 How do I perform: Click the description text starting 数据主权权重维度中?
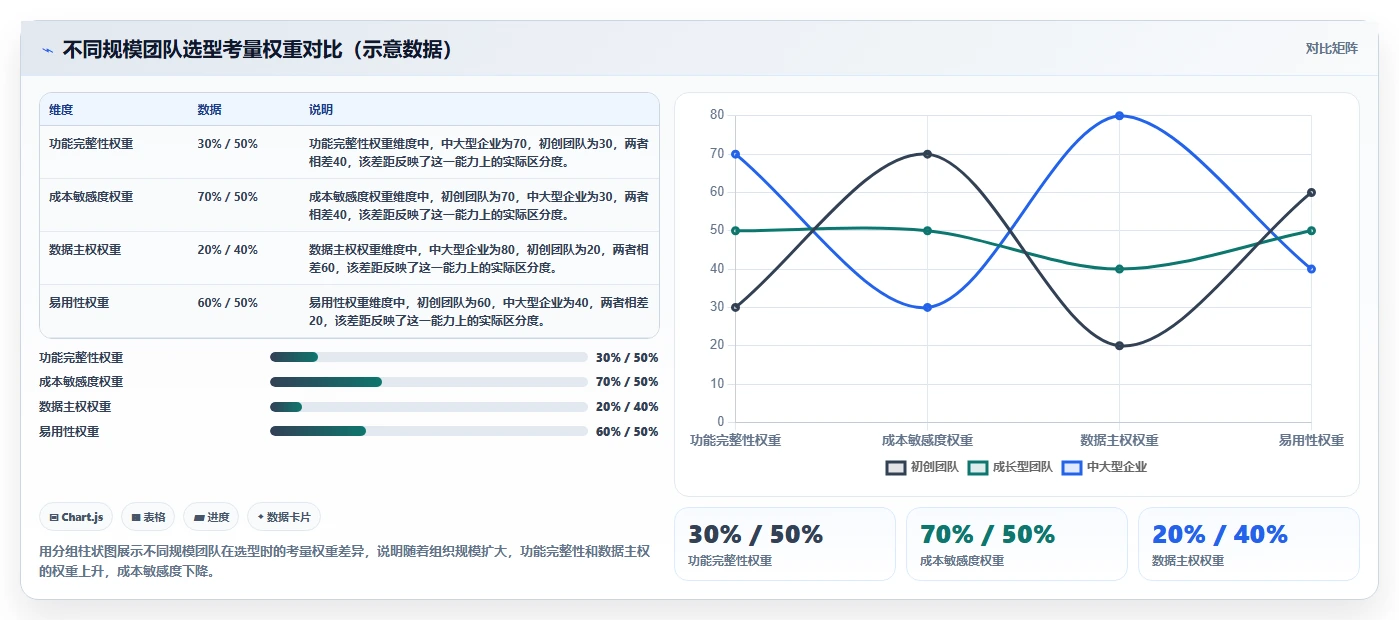click(478, 258)
